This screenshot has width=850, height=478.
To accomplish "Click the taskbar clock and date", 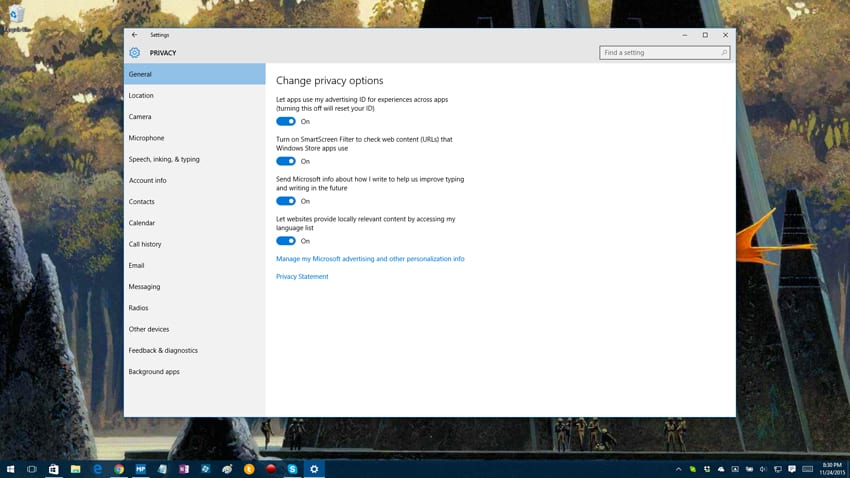I will coord(832,469).
